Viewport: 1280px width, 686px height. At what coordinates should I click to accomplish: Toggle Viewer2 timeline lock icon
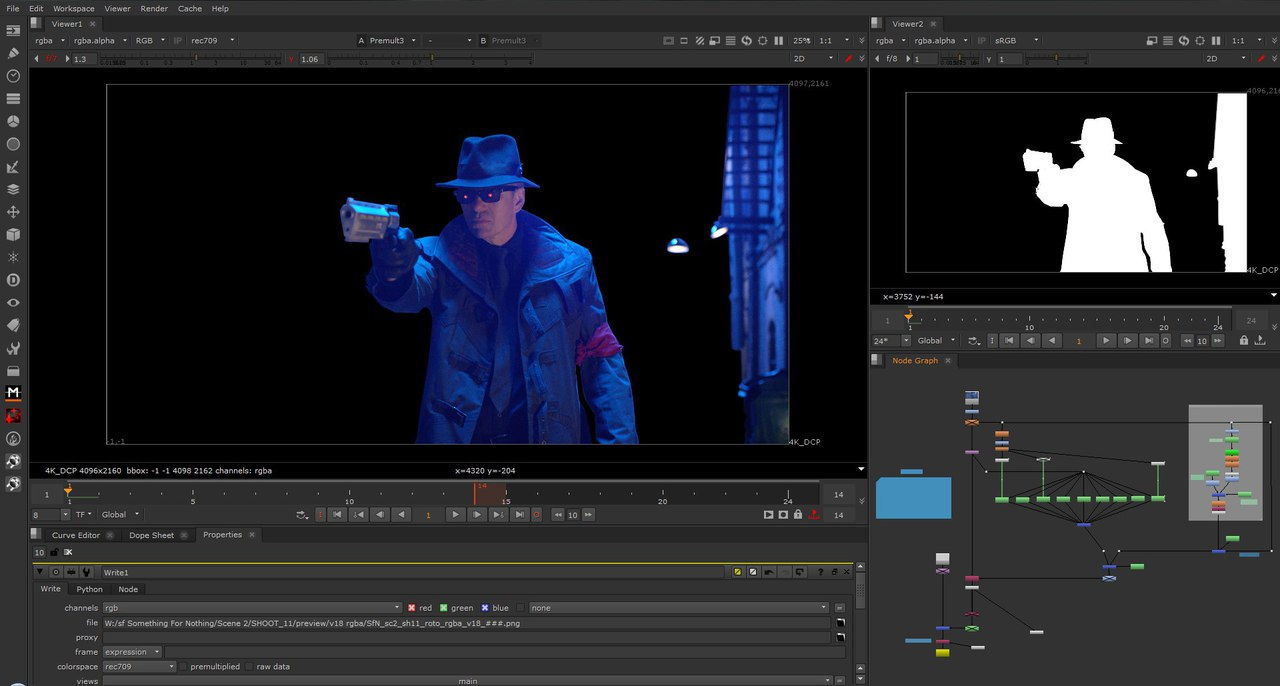1244,341
